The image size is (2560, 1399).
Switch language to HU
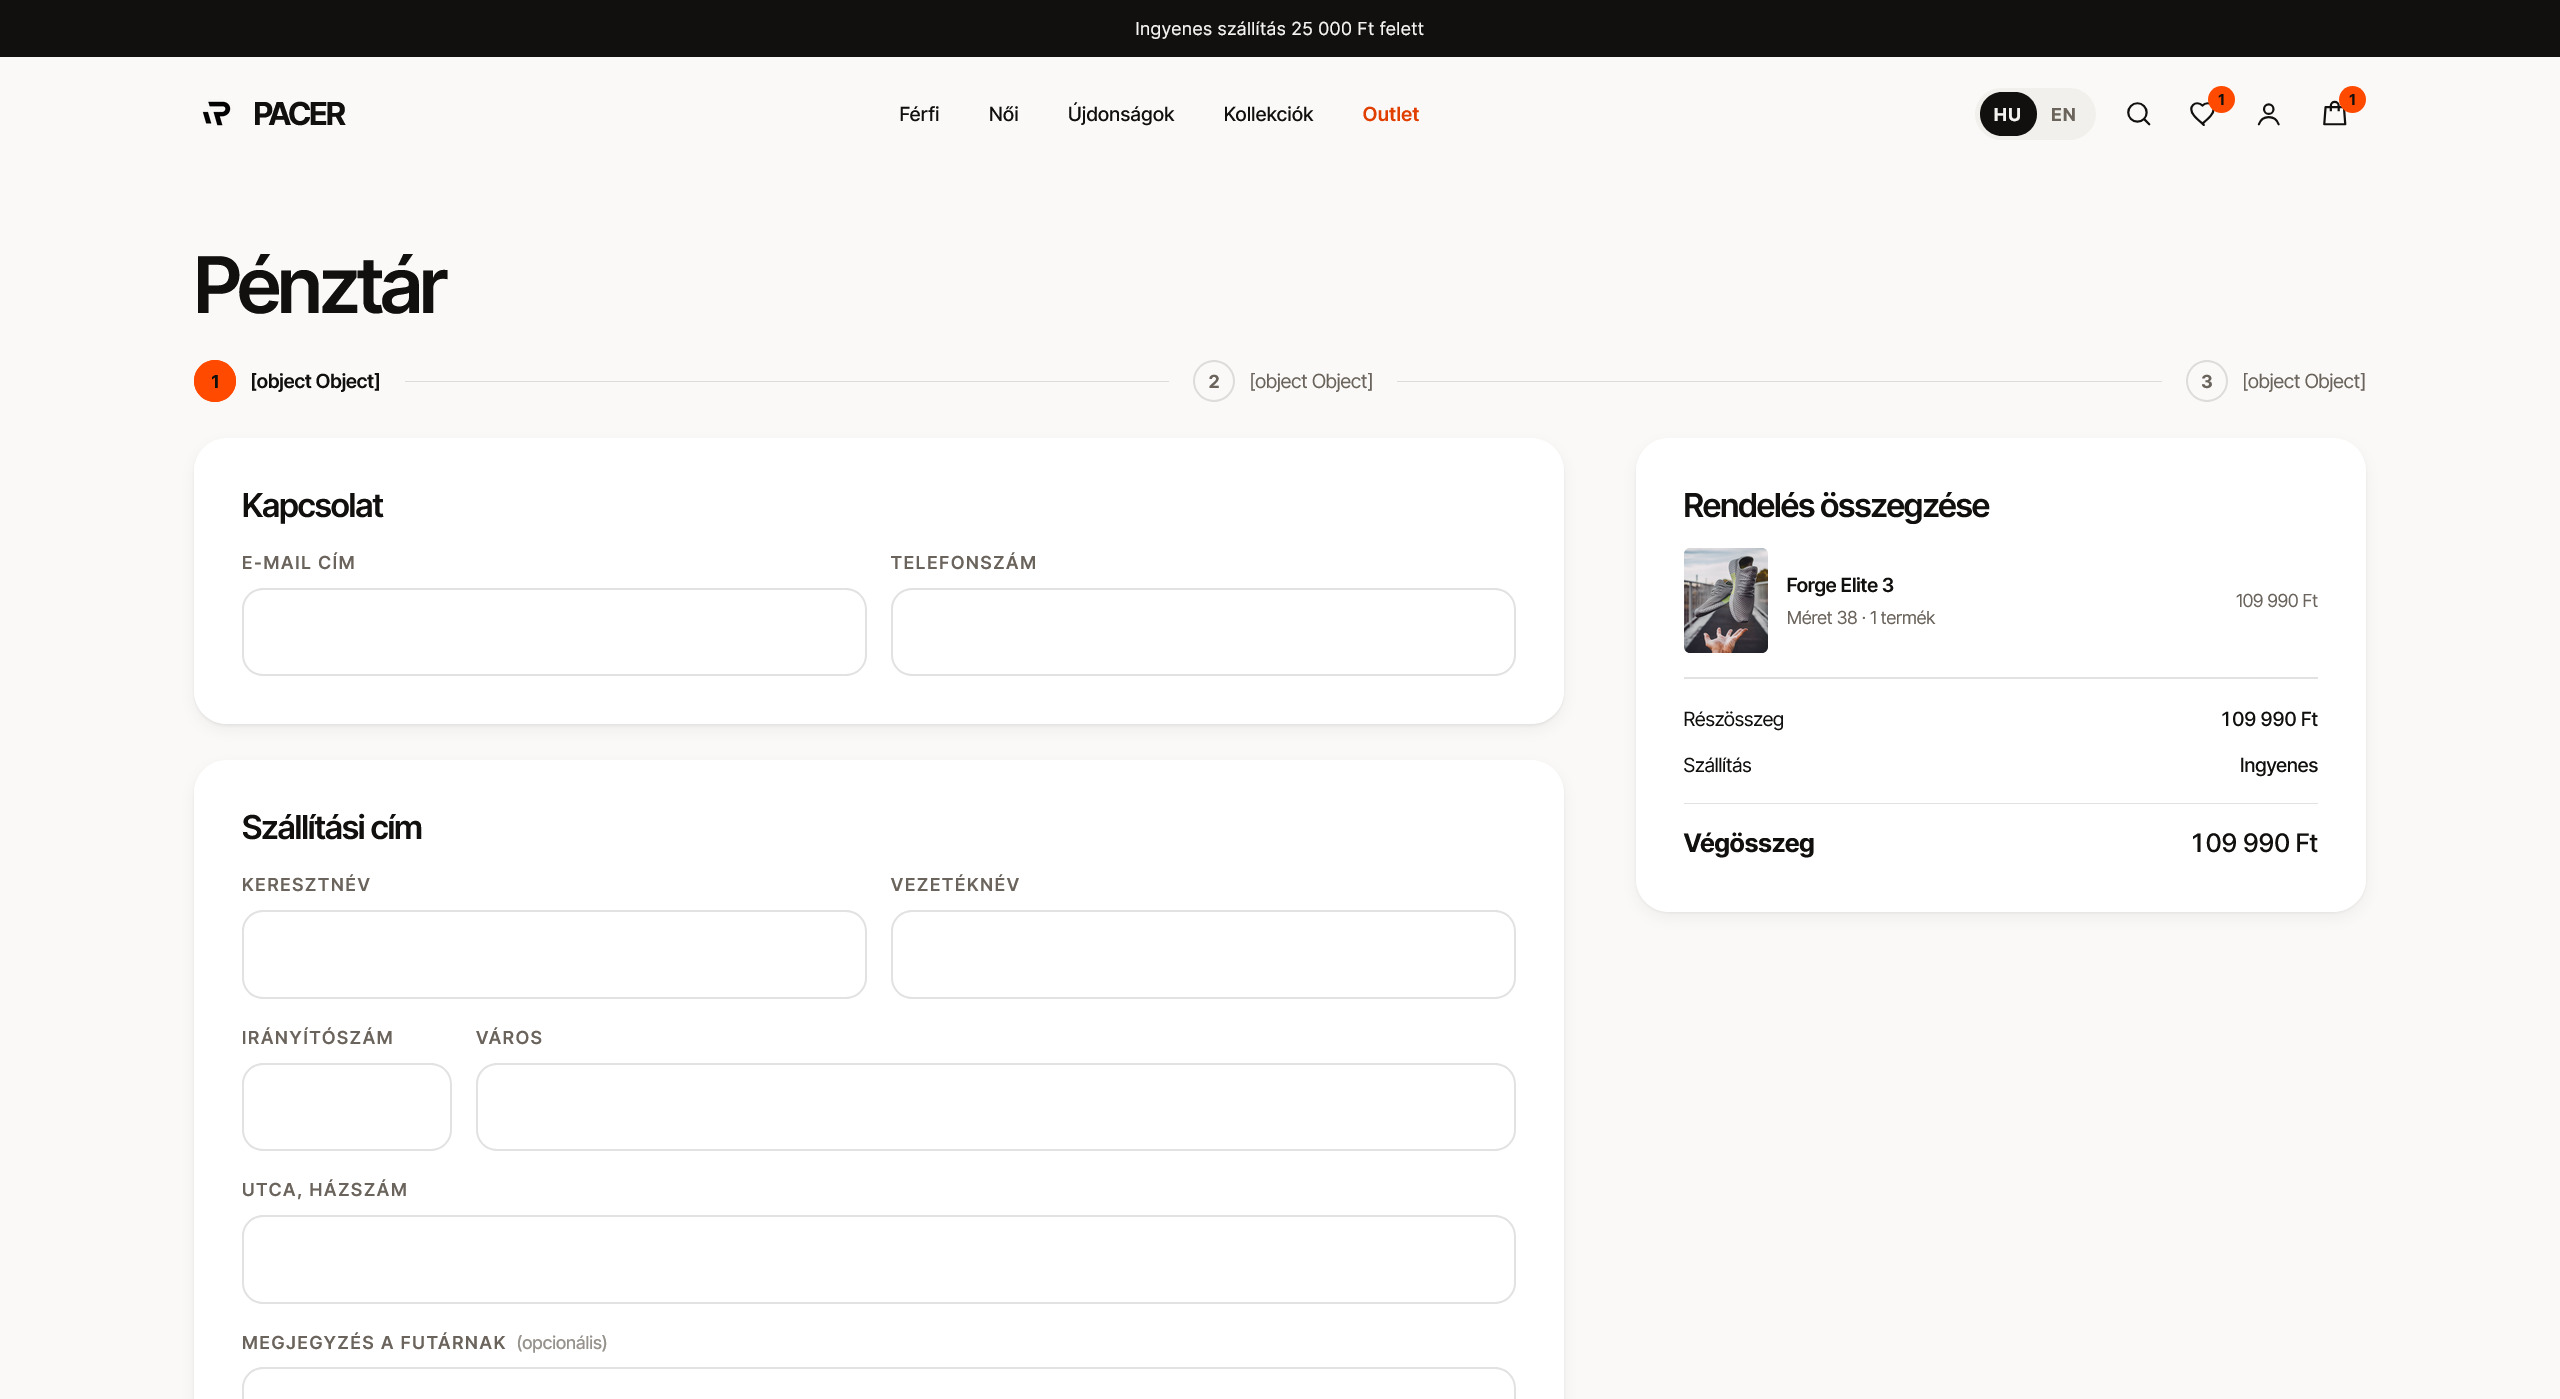tap(2007, 114)
